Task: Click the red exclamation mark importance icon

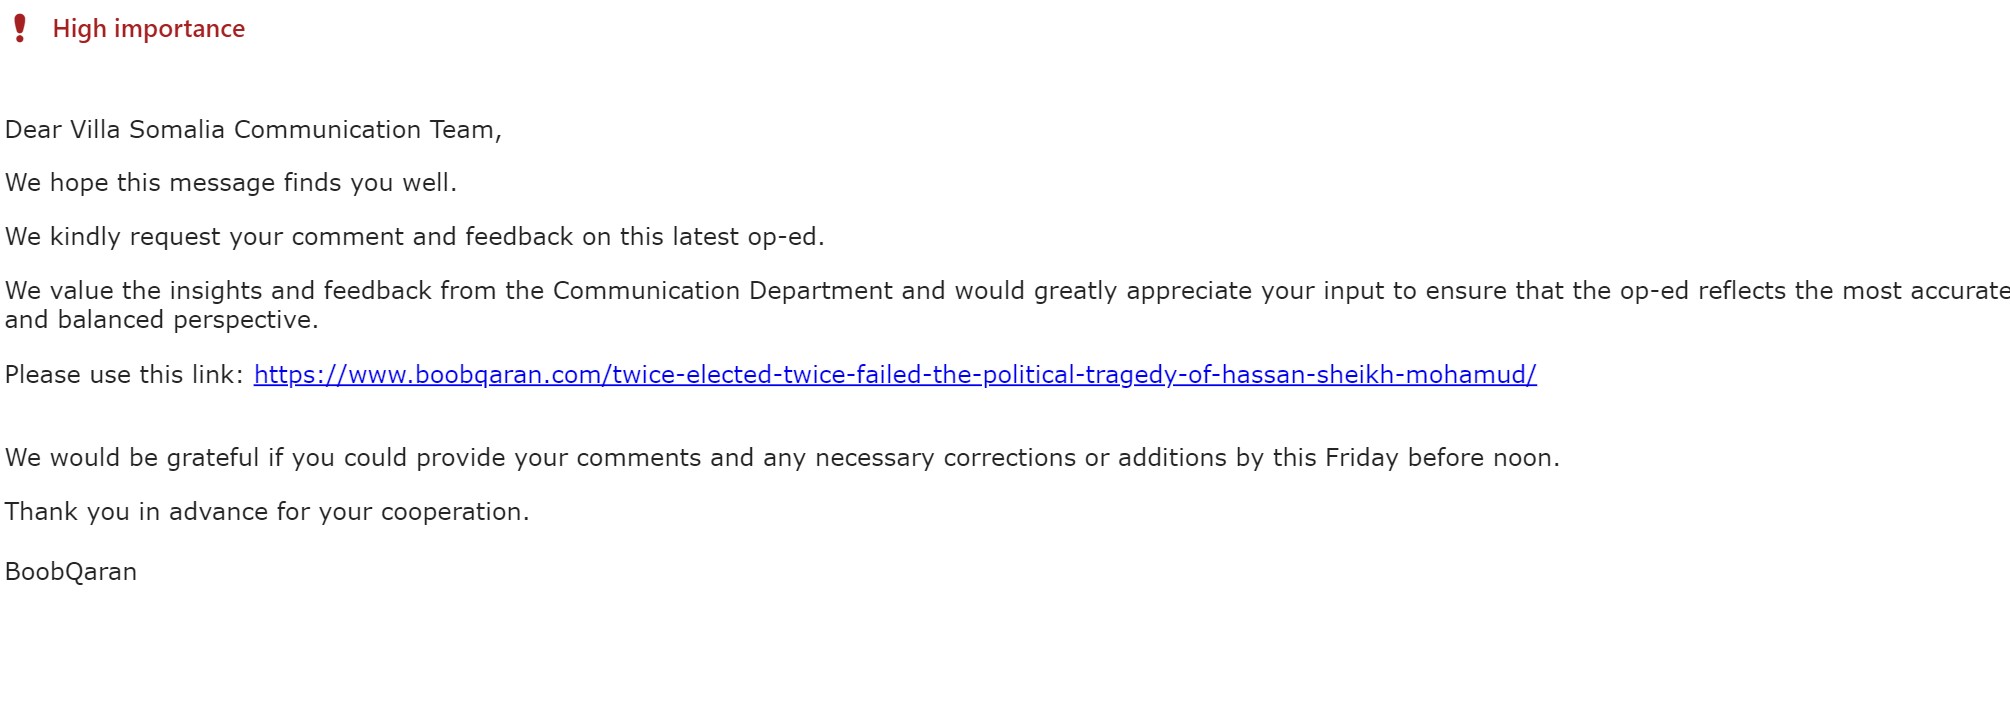Action: 19,28
